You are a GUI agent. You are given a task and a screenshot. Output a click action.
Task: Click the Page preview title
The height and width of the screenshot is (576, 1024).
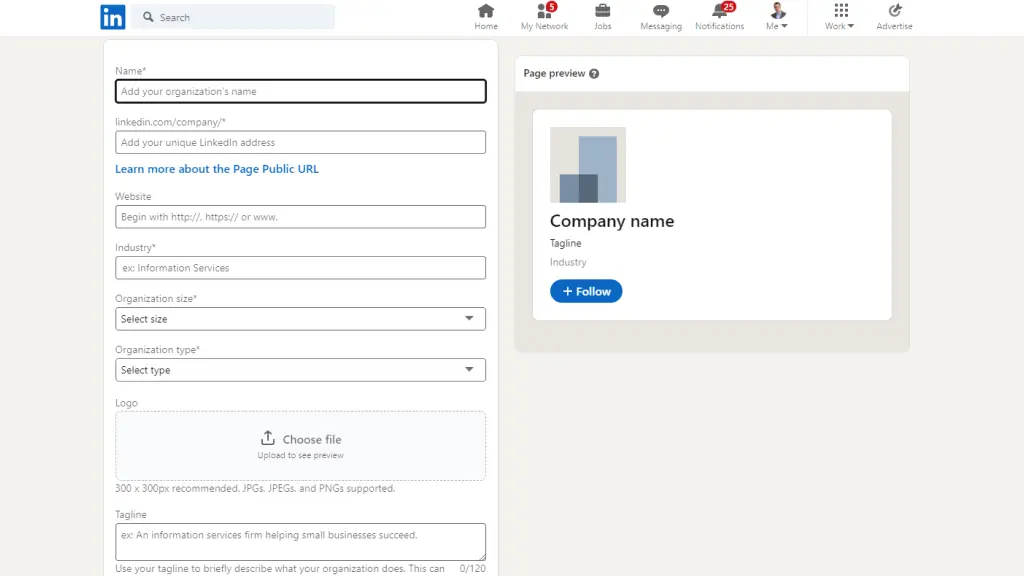tap(554, 73)
